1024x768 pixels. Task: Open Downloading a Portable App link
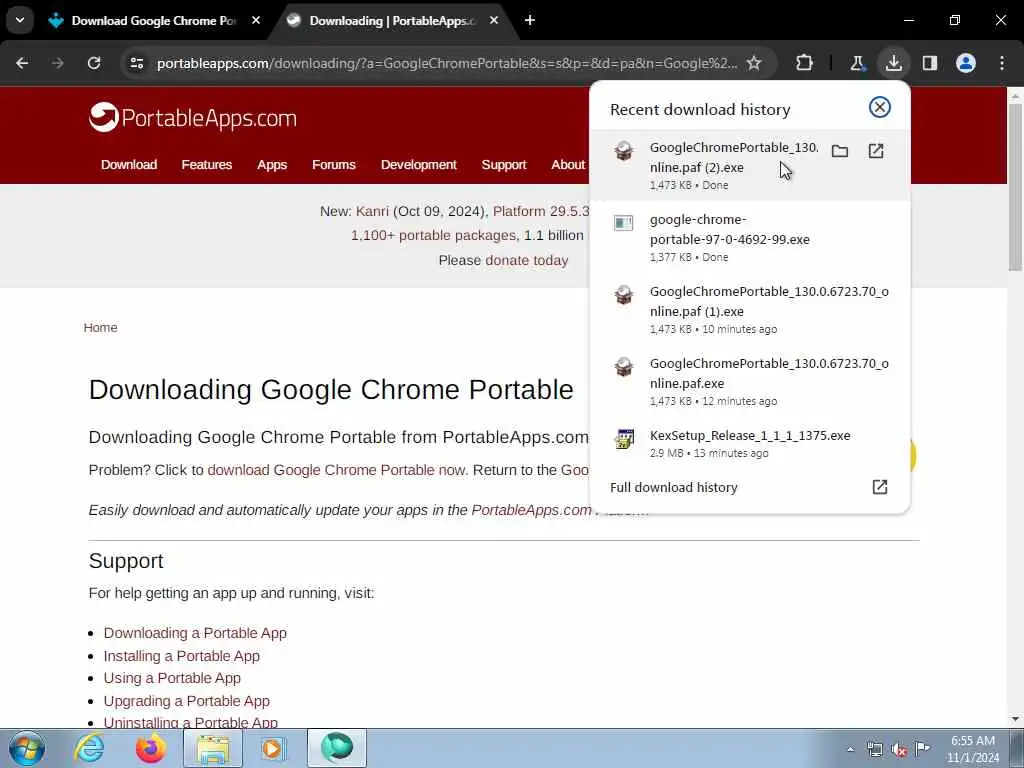(195, 633)
